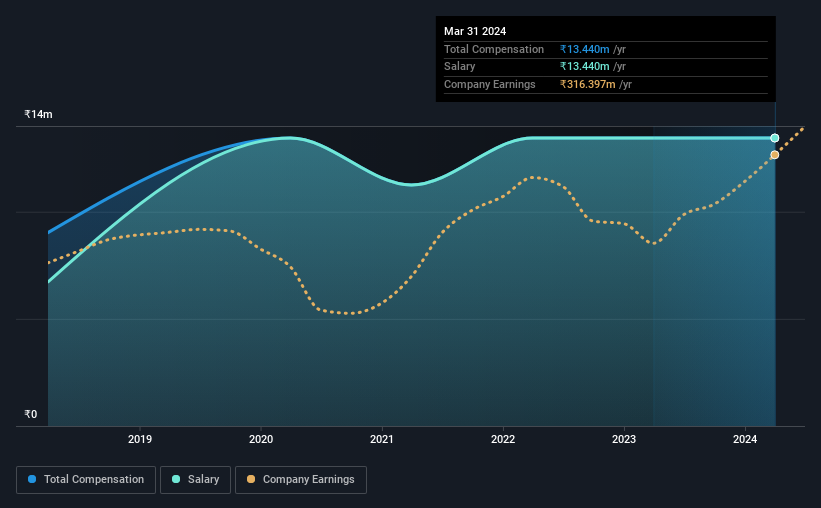Click the ₹0 y-axis label
The width and height of the screenshot is (821, 508).
31,414
